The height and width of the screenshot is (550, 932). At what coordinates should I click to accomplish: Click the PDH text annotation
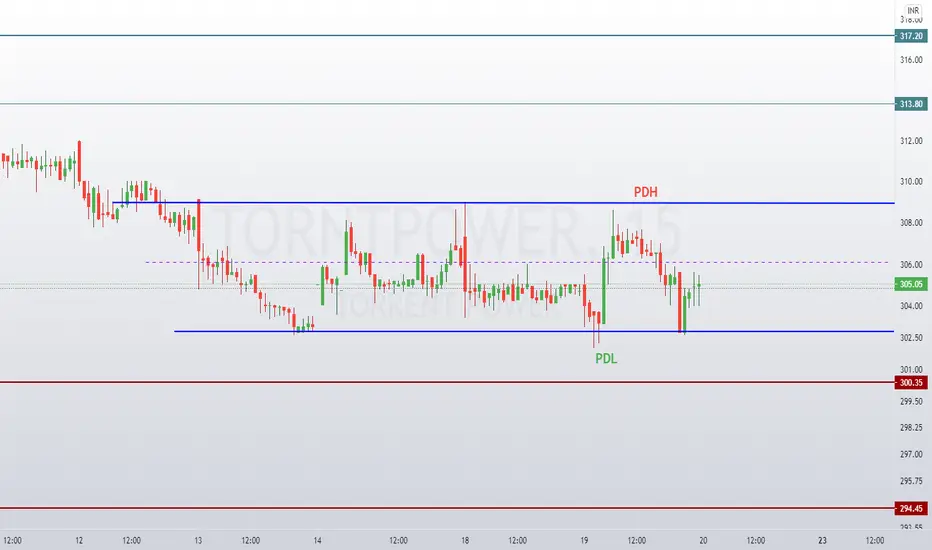tap(646, 192)
